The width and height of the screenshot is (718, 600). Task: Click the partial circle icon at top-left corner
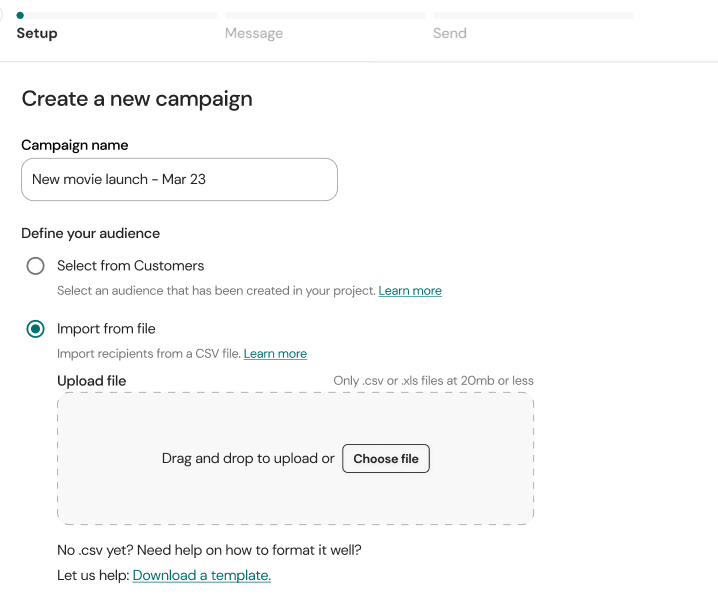[3, 15]
